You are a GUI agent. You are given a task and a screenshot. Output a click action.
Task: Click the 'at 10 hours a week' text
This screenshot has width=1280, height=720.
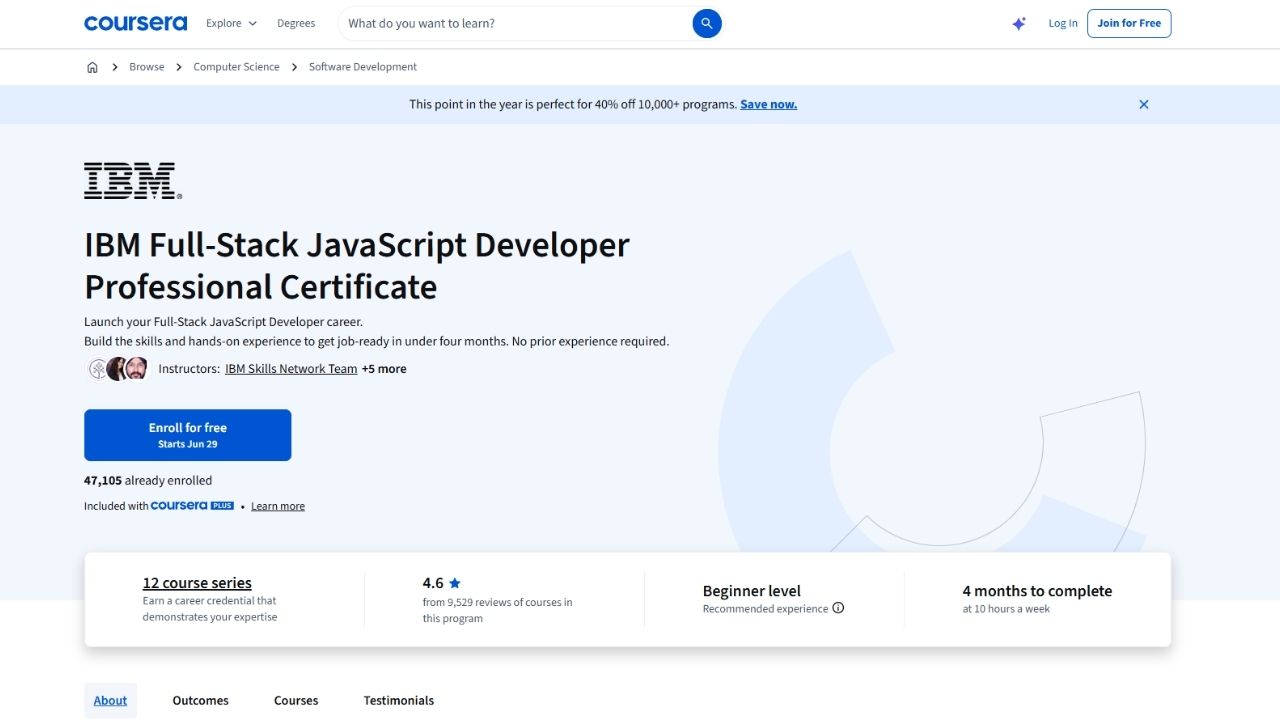pyautogui.click(x=1006, y=609)
